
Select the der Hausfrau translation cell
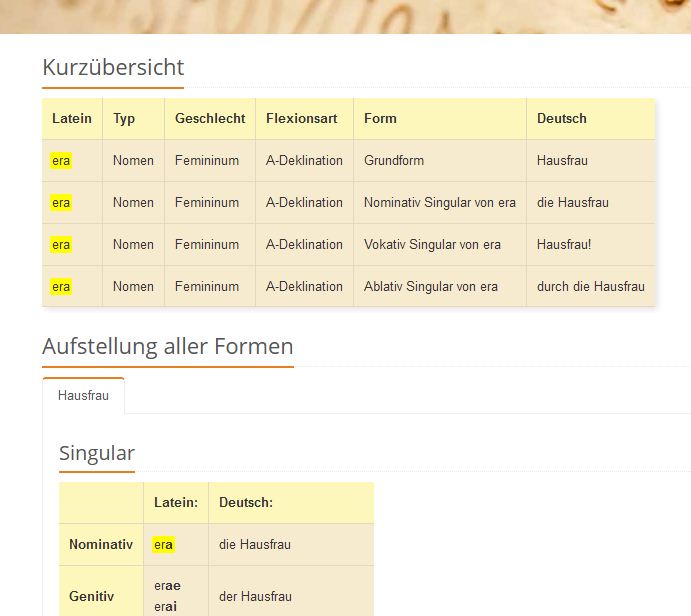(255, 596)
